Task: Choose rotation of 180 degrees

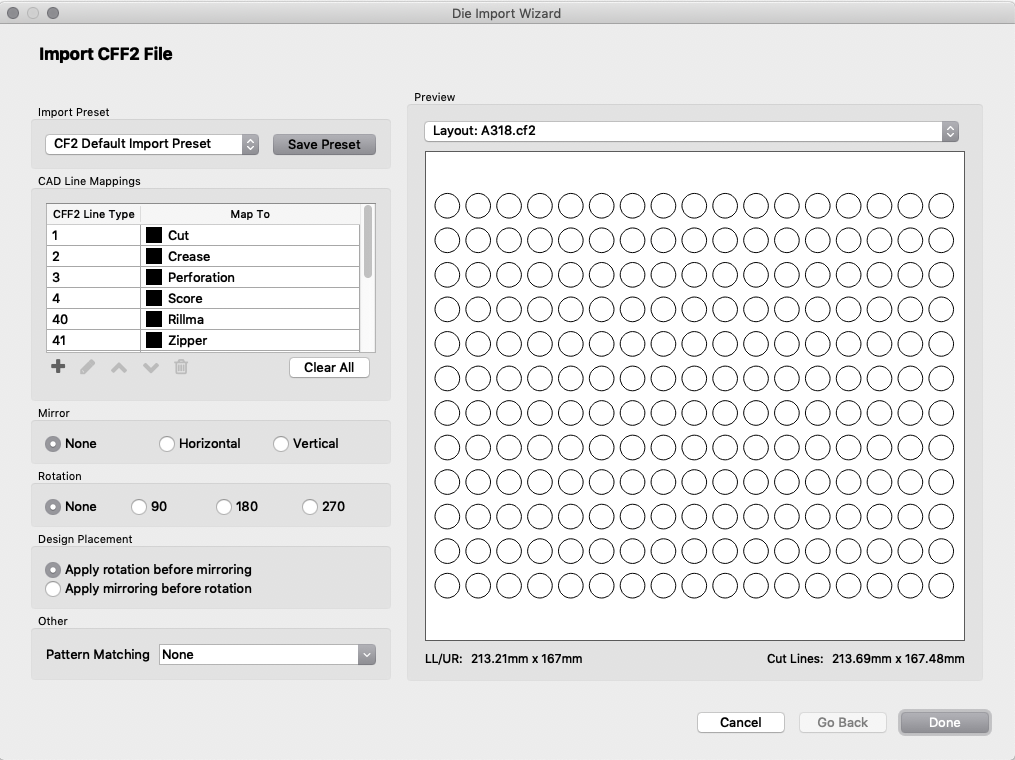Action: click(x=224, y=507)
